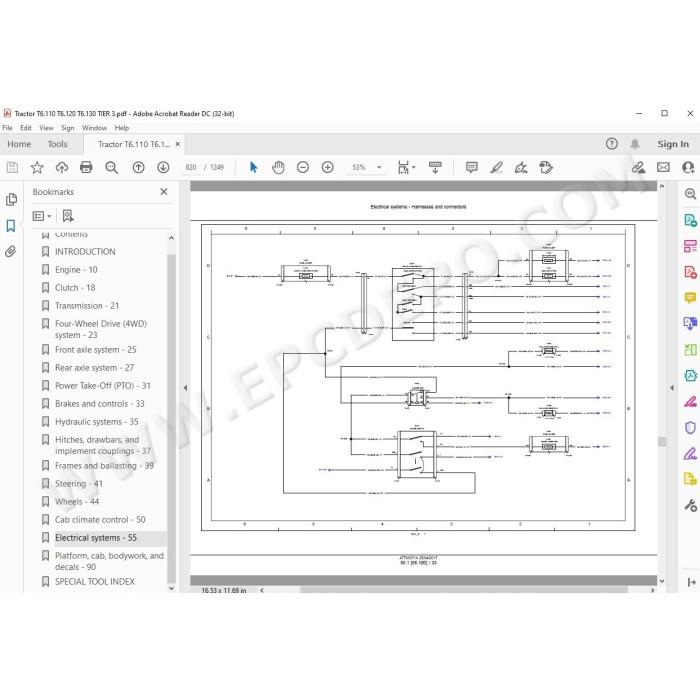Activate the Hand pan tool
Viewport: 700px width, 700px height.
278,167
